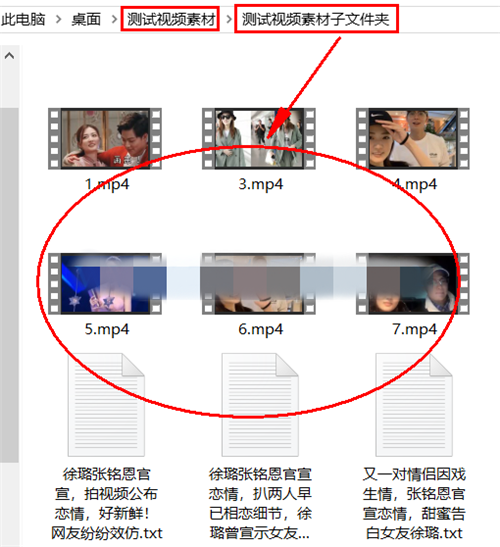The height and width of the screenshot is (547, 500).
Task: Select the 4.mp4 video thumbnail
Action: (412, 138)
